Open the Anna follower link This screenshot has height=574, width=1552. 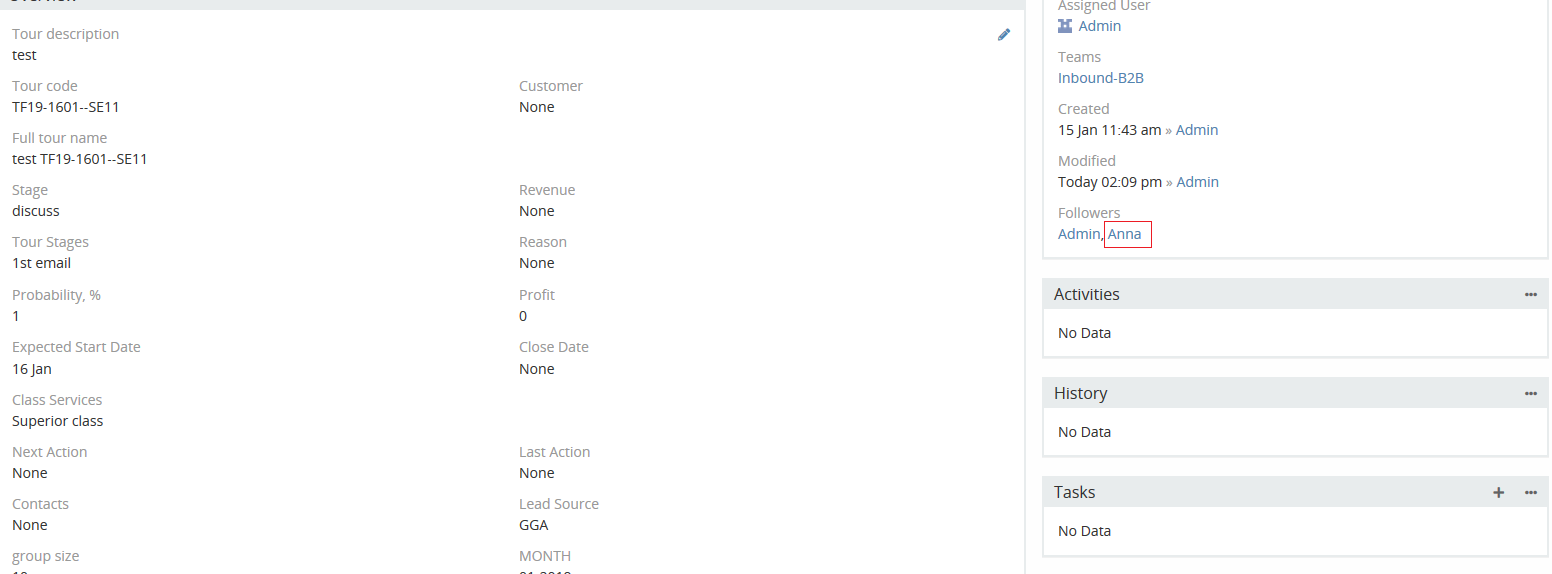coord(1125,234)
